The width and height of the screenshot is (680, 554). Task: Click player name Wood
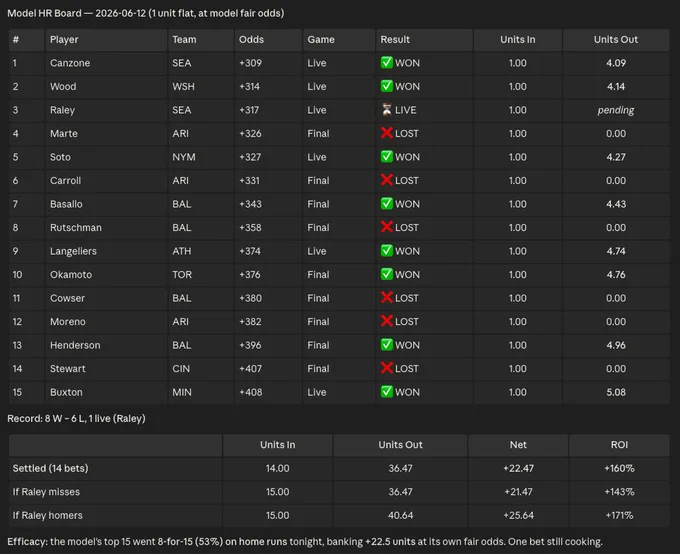click(x=63, y=86)
